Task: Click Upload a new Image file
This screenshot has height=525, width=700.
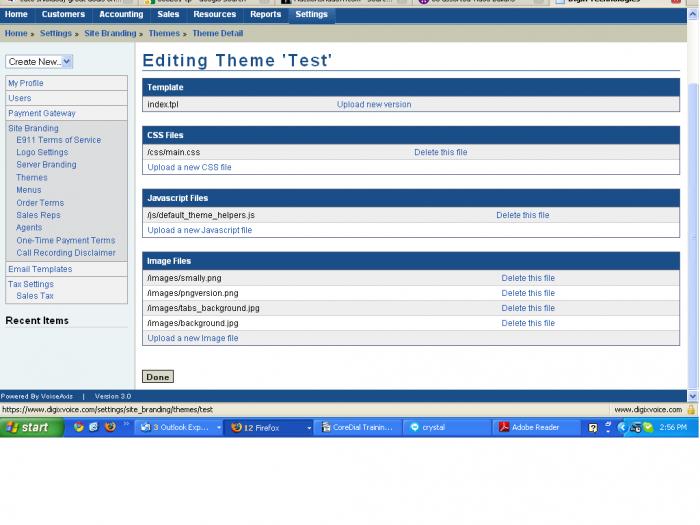Action: [193, 338]
